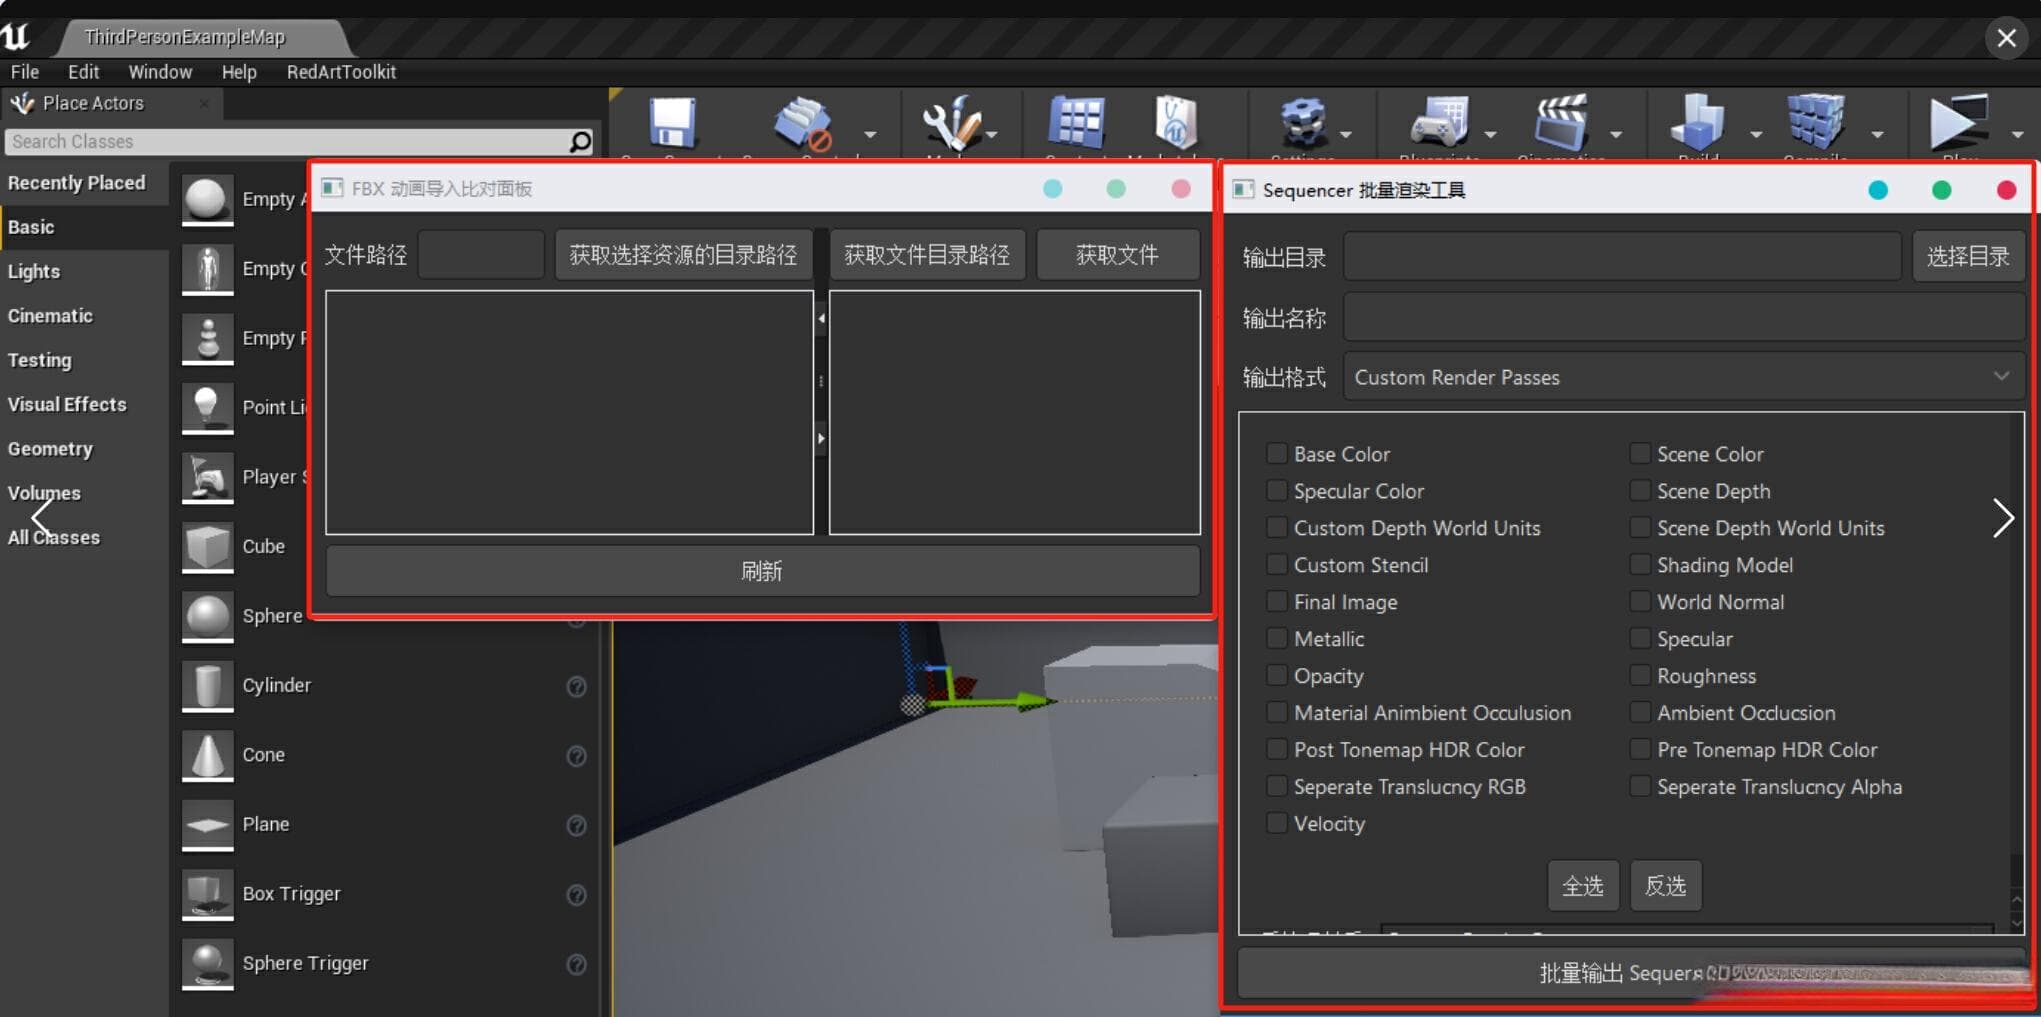Expand the Blueprints dropdown arrow
Viewport: 2041px width, 1017px height.
tap(1490, 134)
